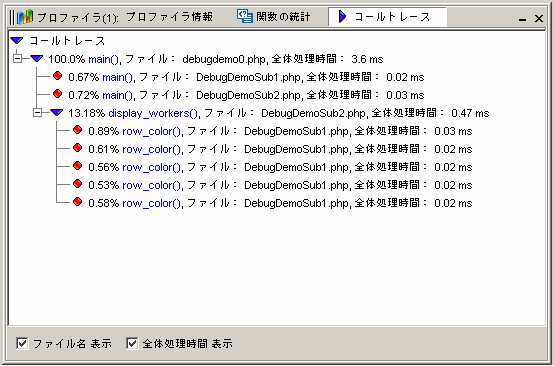Toggle the ファイル名 表示 checkbox
This screenshot has width=554, height=366.
pos(22,343)
